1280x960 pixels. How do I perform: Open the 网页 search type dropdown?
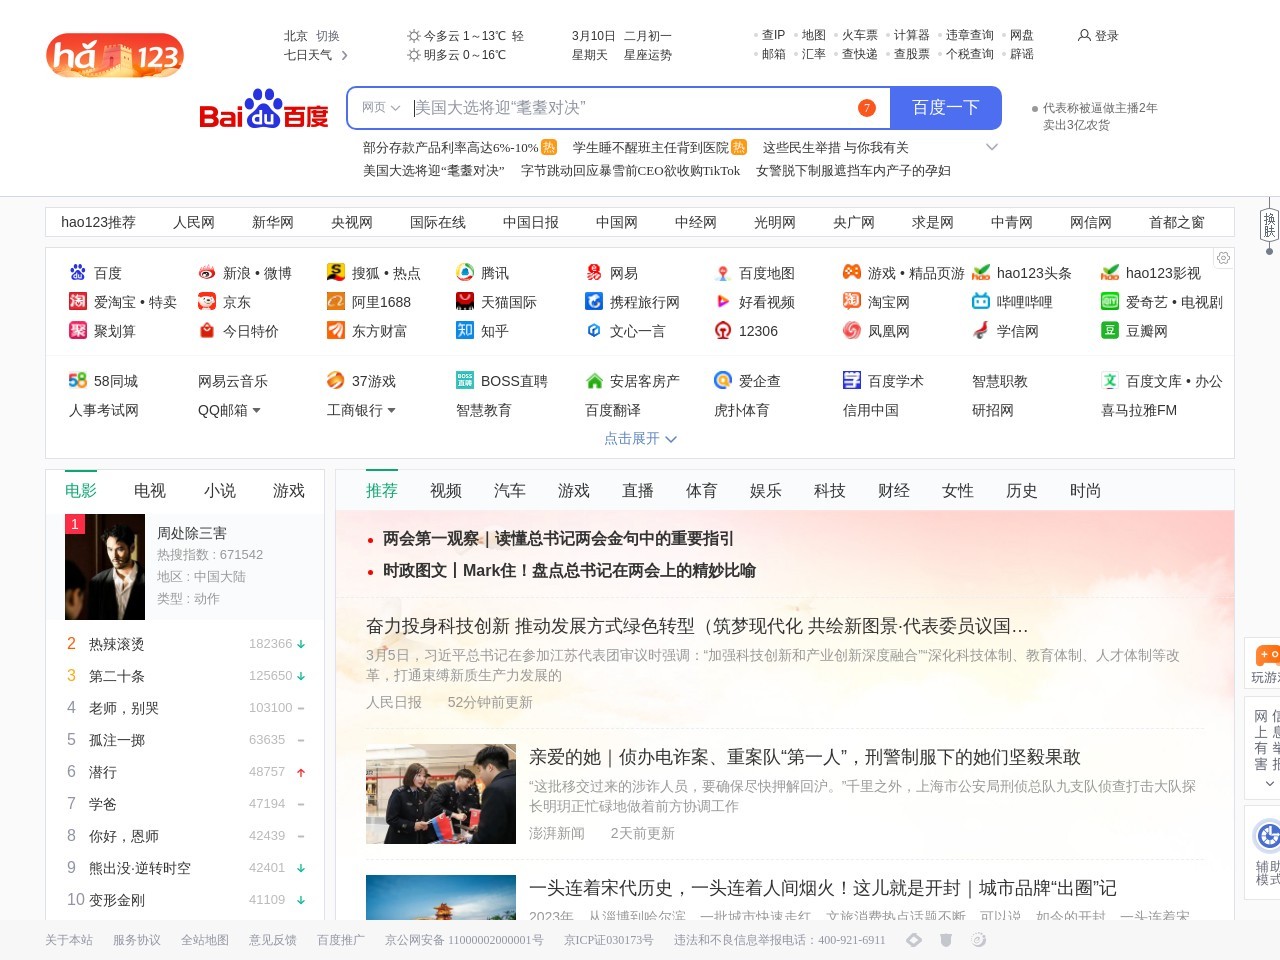(381, 108)
